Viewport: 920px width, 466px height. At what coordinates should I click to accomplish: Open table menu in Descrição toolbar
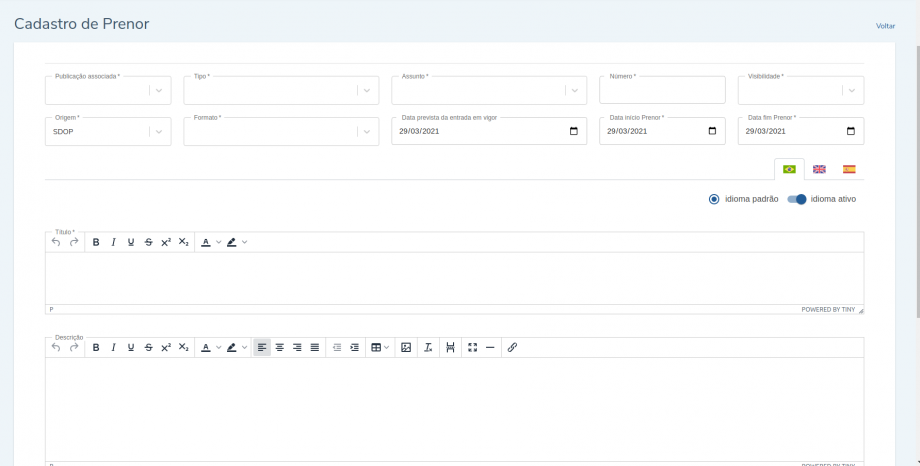[x=380, y=347]
